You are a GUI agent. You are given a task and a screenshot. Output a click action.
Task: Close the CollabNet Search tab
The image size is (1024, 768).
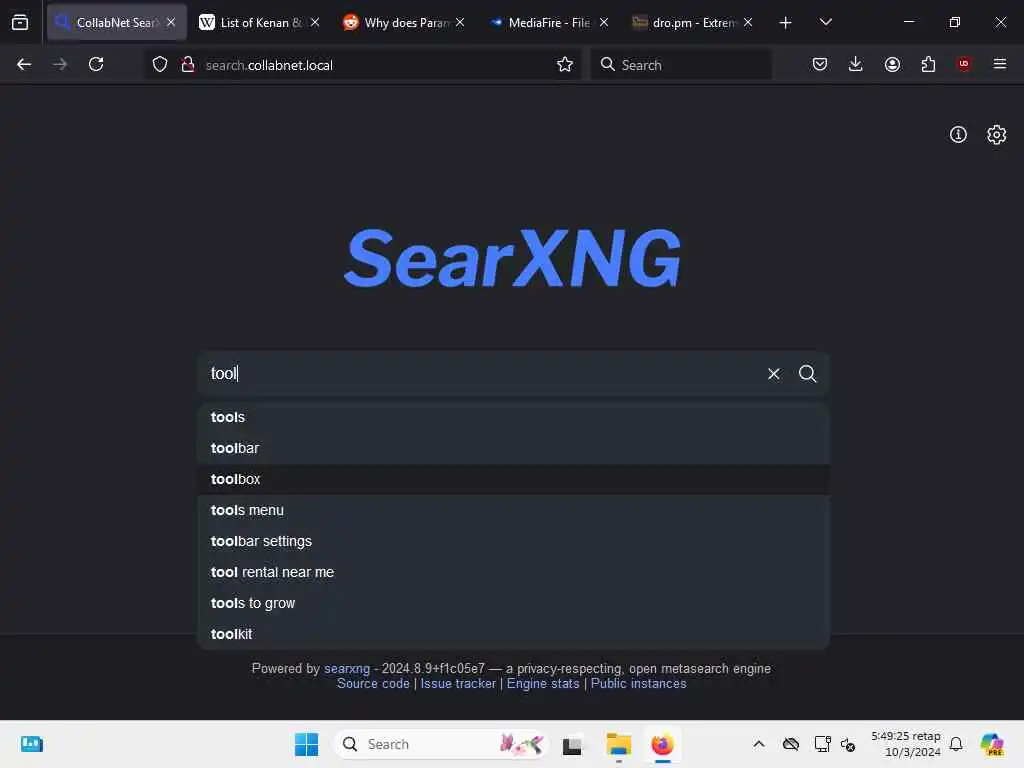[x=171, y=22]
